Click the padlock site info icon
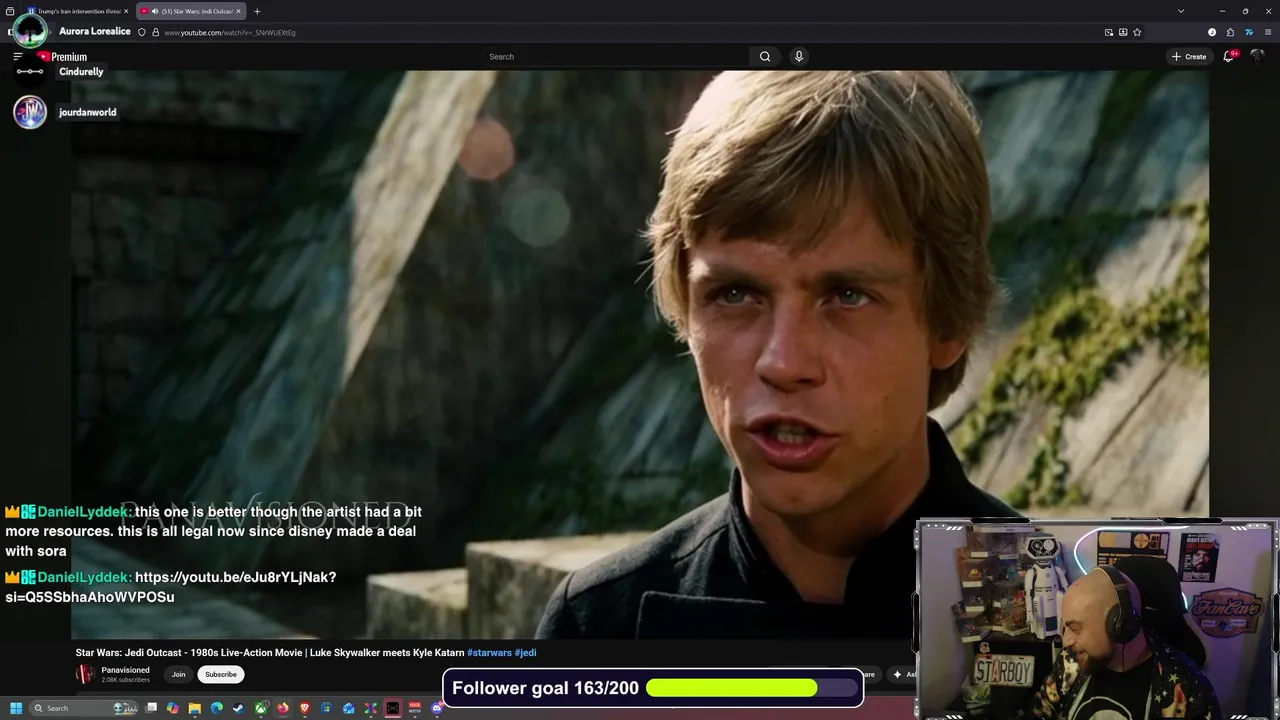Viewport: 1280px width, 720px height. point(155,32)
